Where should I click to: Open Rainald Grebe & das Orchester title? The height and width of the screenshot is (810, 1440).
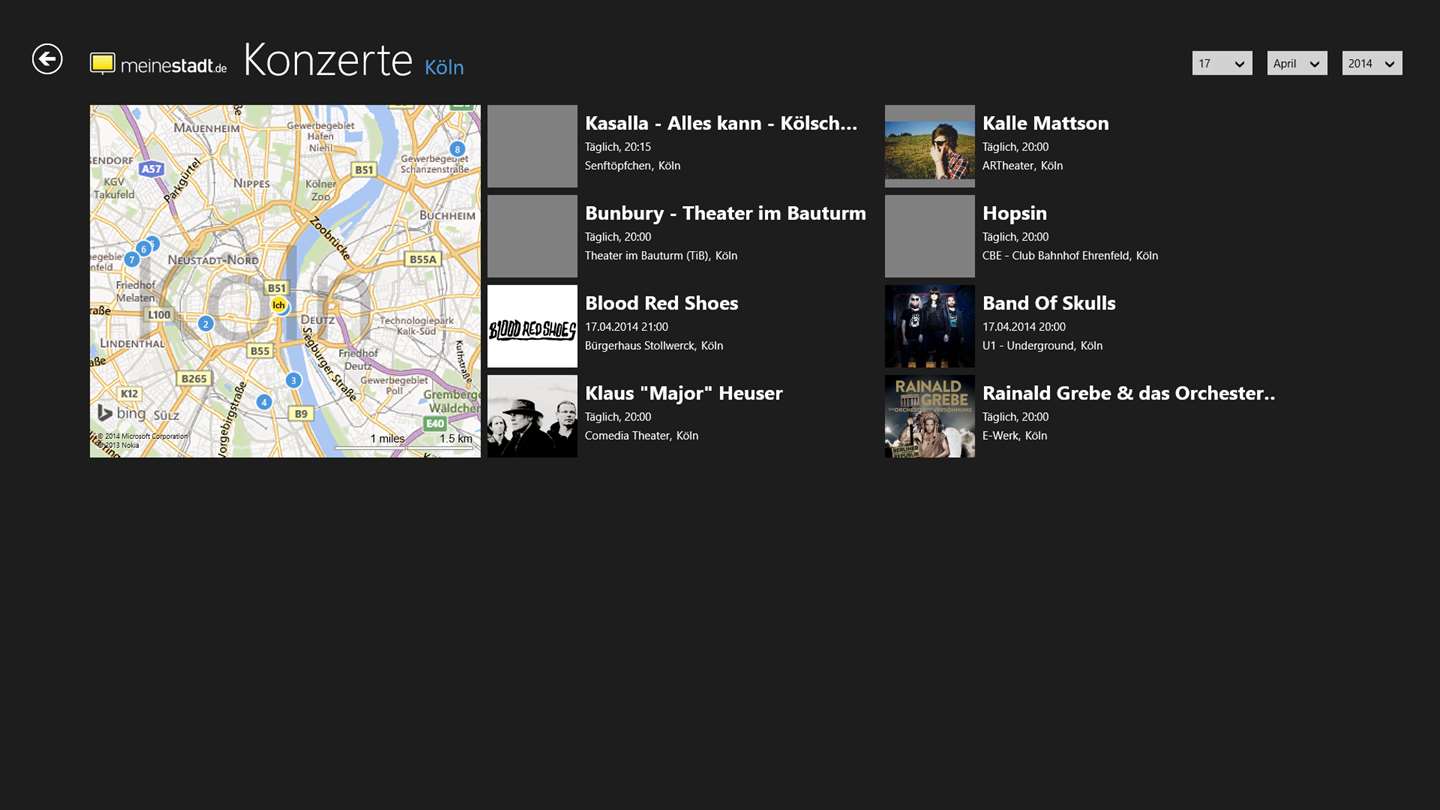1128,393
